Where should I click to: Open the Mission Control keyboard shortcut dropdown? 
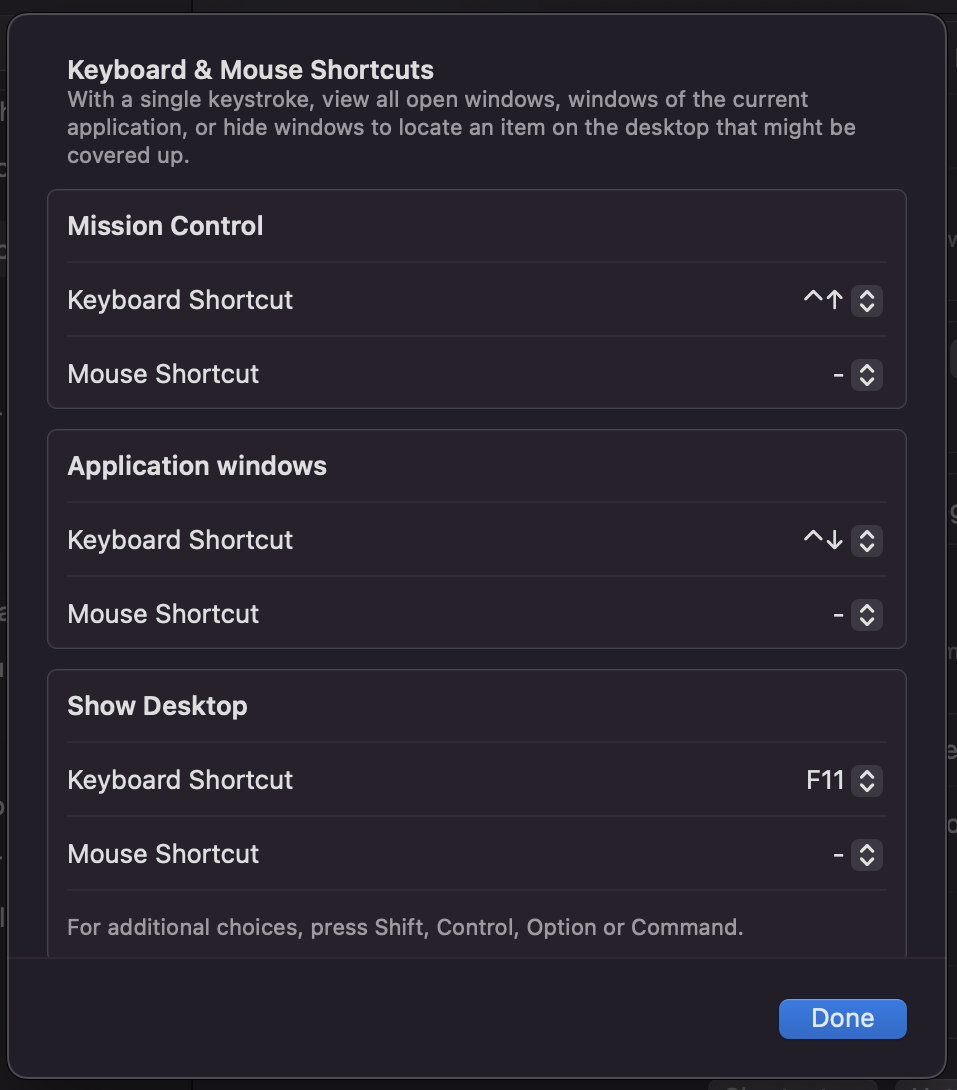coord(866,300)
